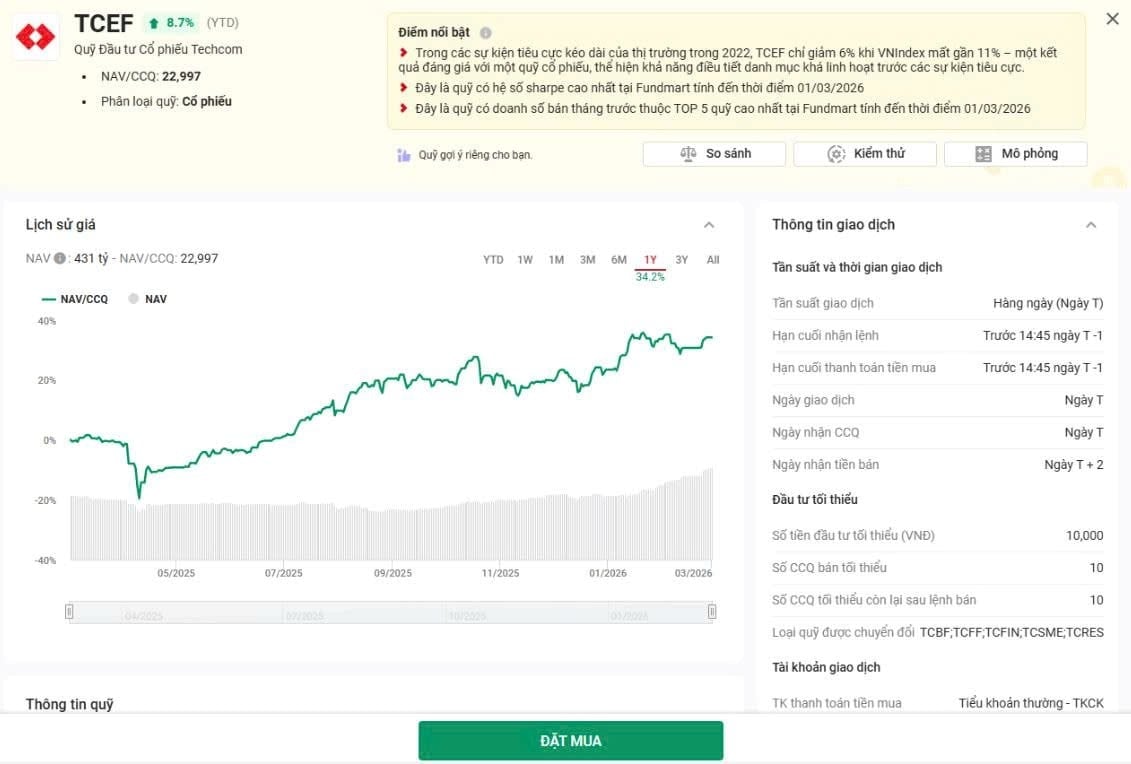1131x764 pixels.
Task: Click the right handle of chart range slider
Action: point(712,611)
